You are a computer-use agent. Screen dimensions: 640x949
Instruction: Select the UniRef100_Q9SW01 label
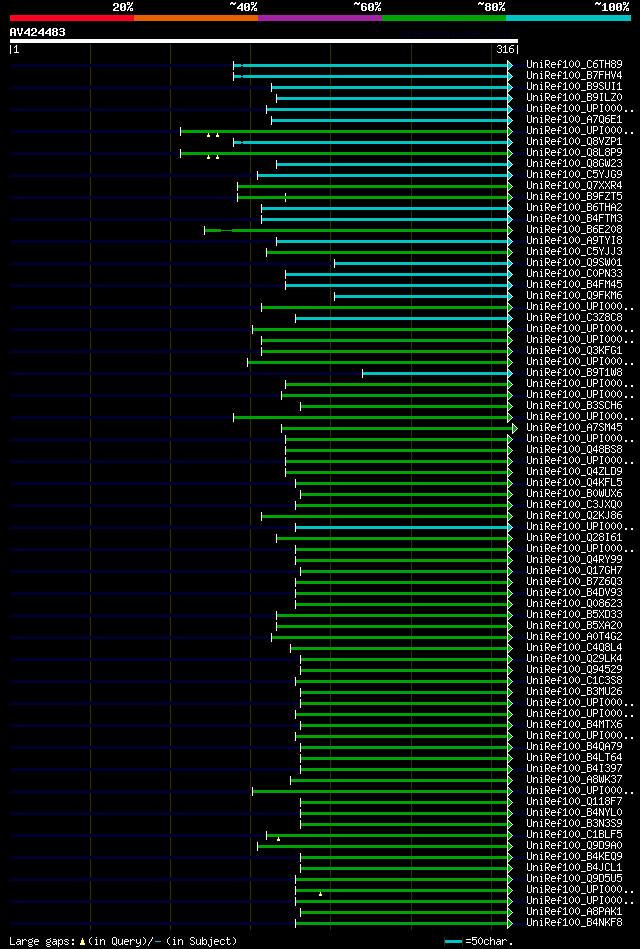tap(574, 263)
